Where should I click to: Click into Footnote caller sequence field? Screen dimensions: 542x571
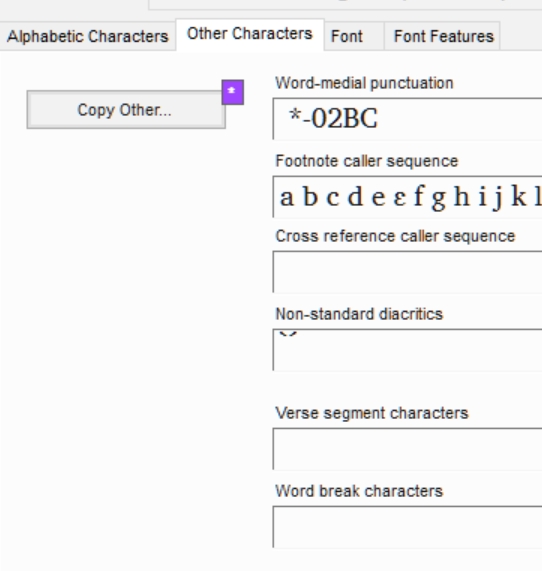coord(407,197)
